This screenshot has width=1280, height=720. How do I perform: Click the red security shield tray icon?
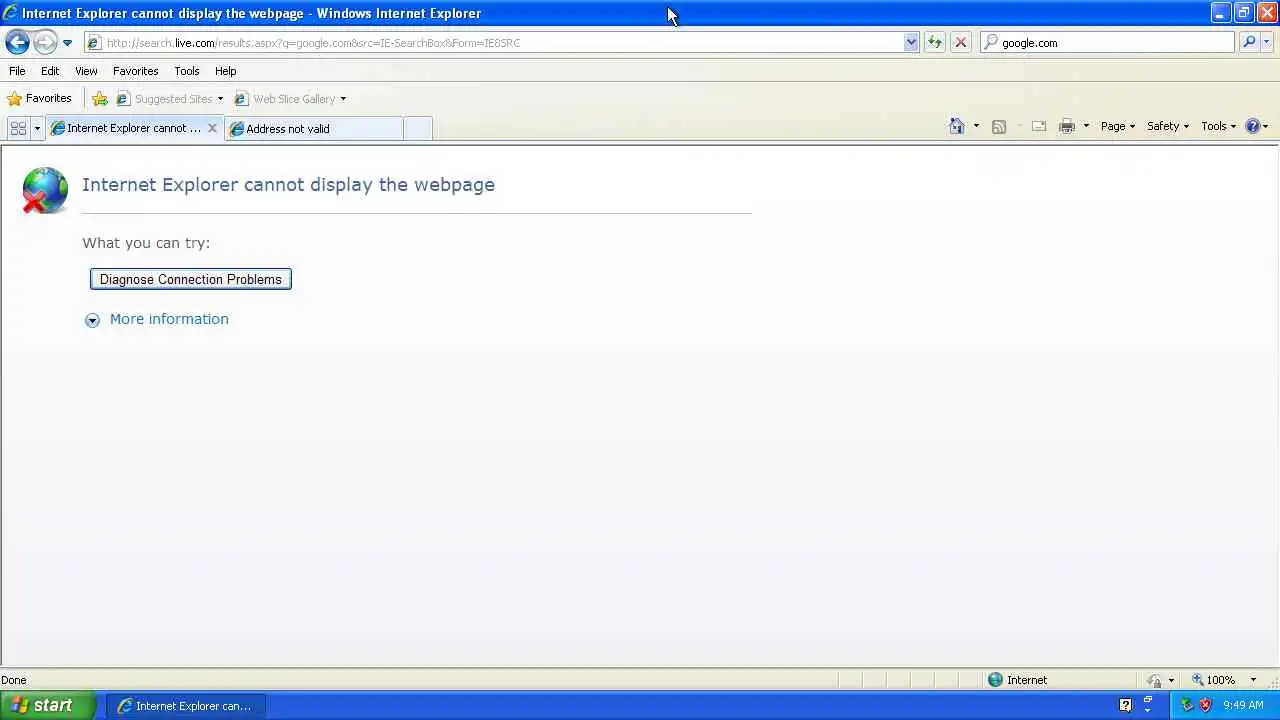coord(1205,705)
